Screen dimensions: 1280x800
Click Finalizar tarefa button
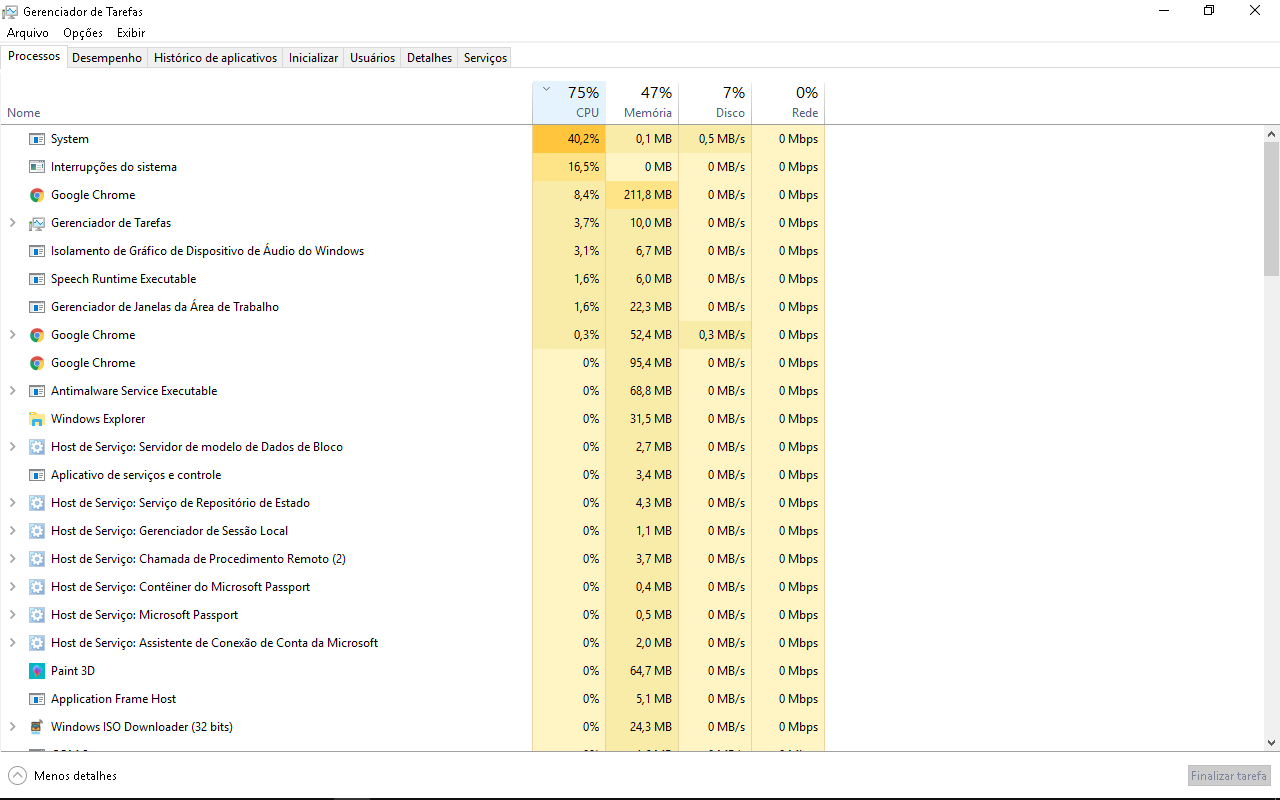(1229, 776)
